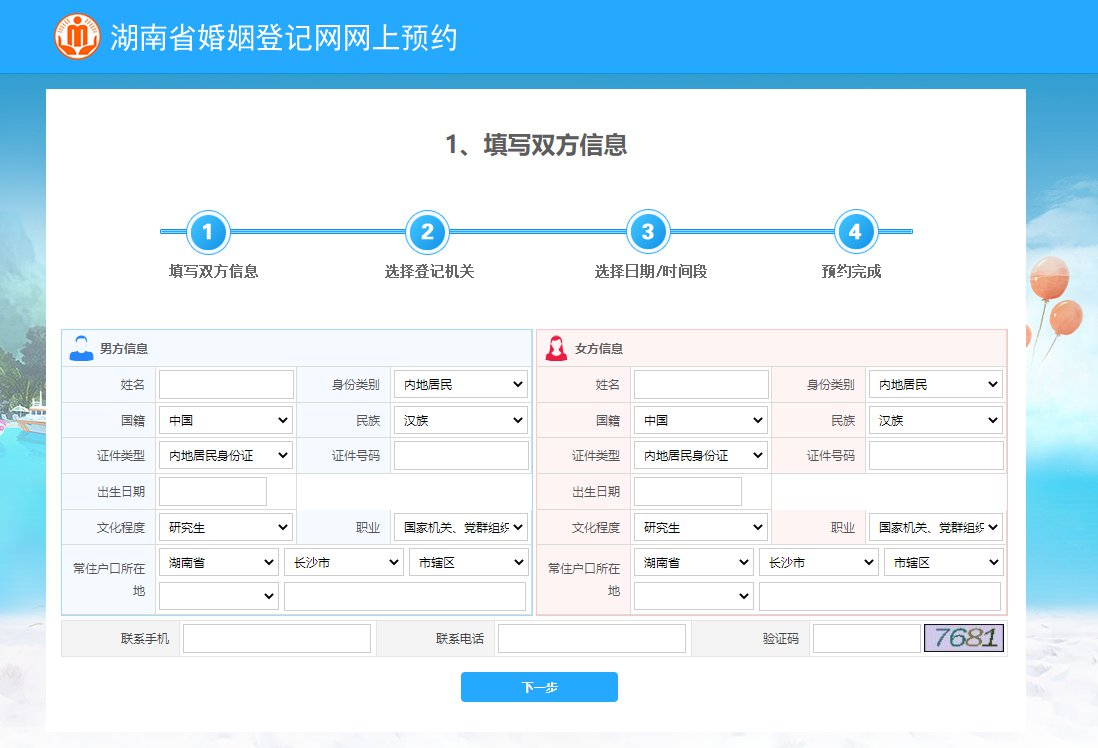Expand male 文化程度 dropdown showing 研究生

(x=226, y=527)
